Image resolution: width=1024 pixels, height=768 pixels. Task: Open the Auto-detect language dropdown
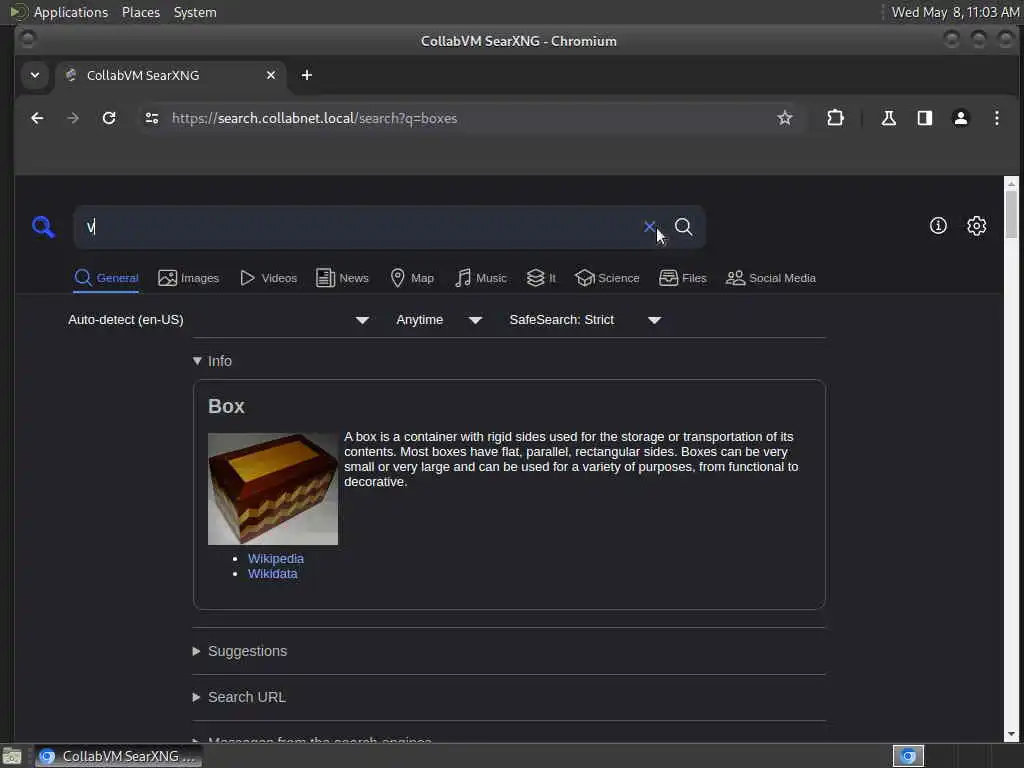point(219,320)
